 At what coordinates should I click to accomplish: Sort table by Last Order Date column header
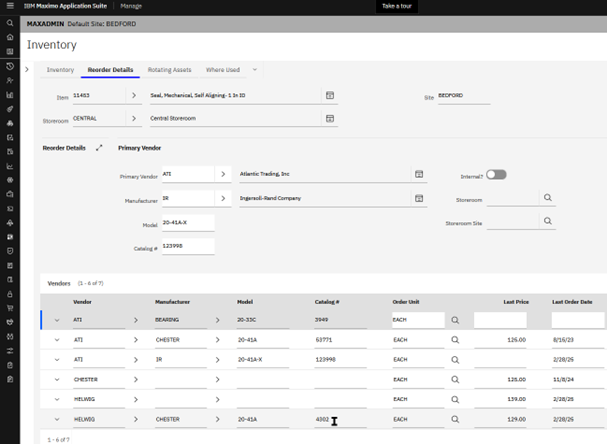pos(572,302)
